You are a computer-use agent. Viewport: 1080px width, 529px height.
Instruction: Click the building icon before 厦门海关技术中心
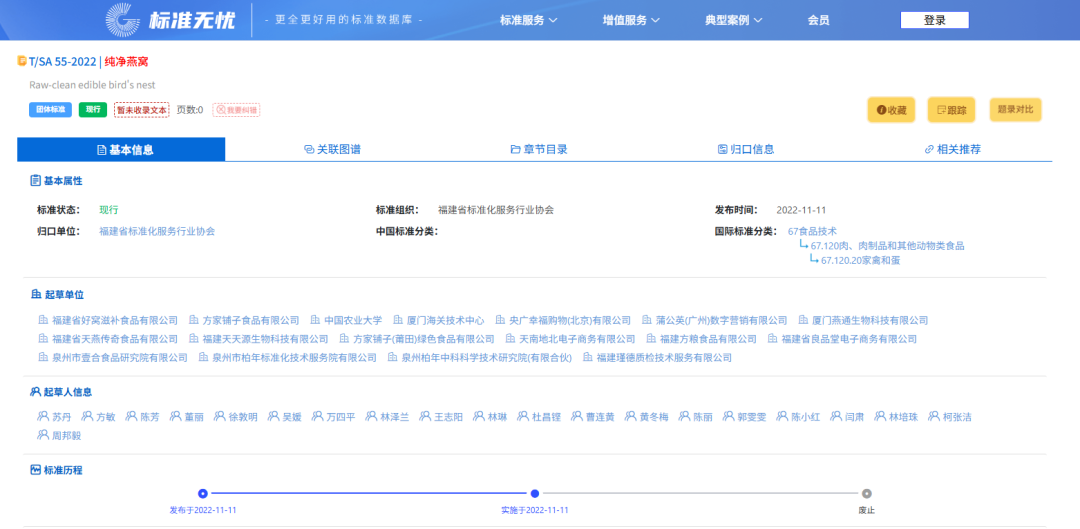tap(398, 320)
